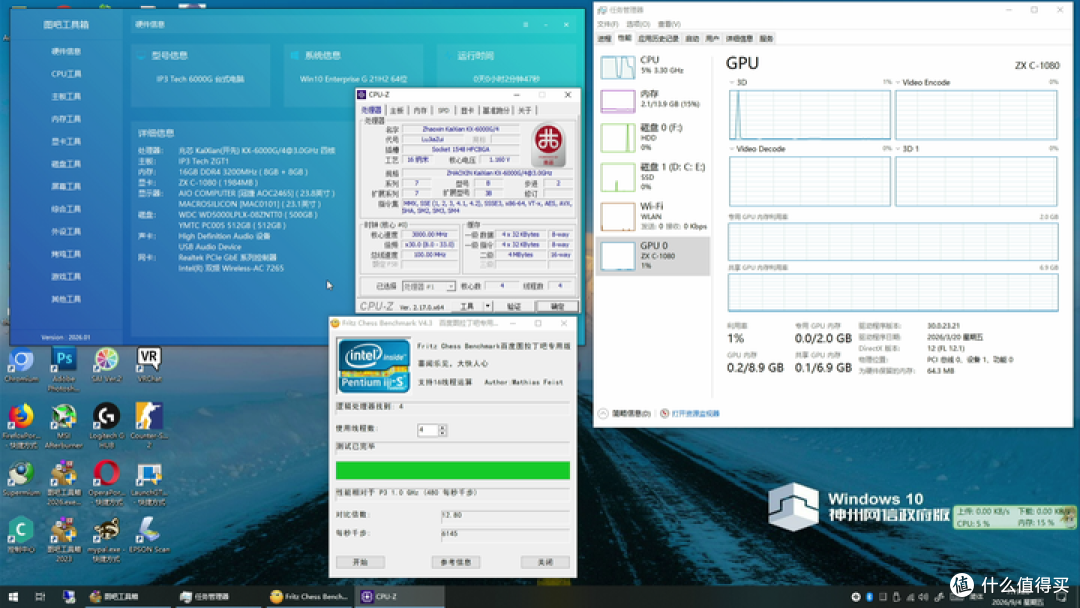Switch to 服务 tab in Task Manager

pyautogui.click(x=766, y=39)
